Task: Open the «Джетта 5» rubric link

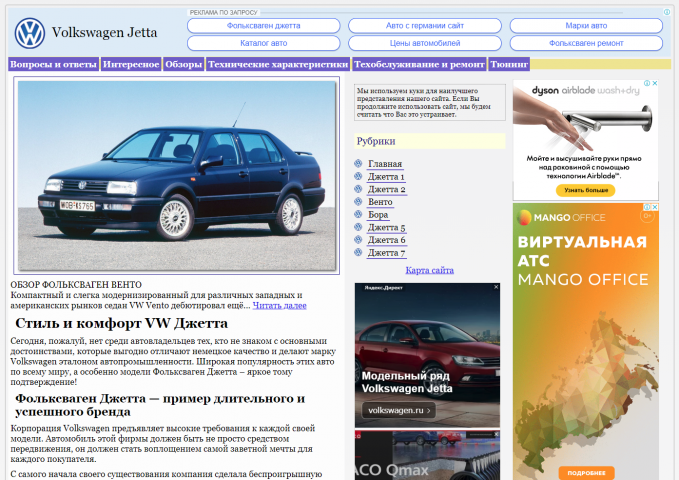Action: point(386,227)
